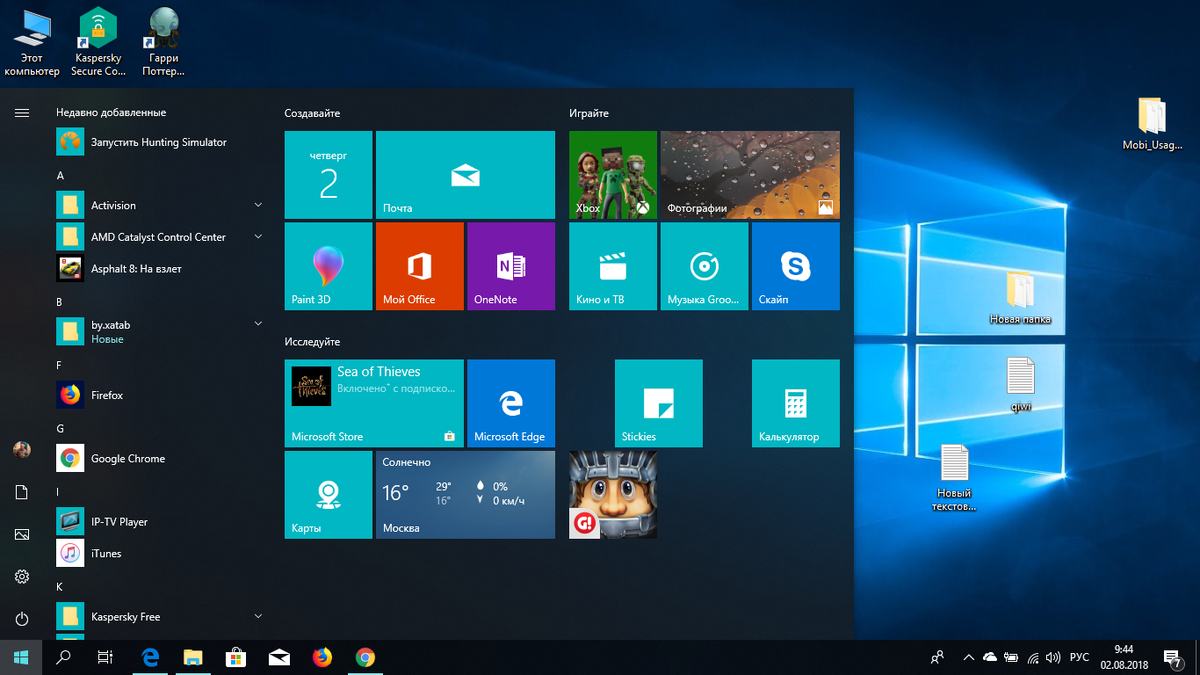
Task: Open Pictures from the Start side rail
Action: pos(22,534)
